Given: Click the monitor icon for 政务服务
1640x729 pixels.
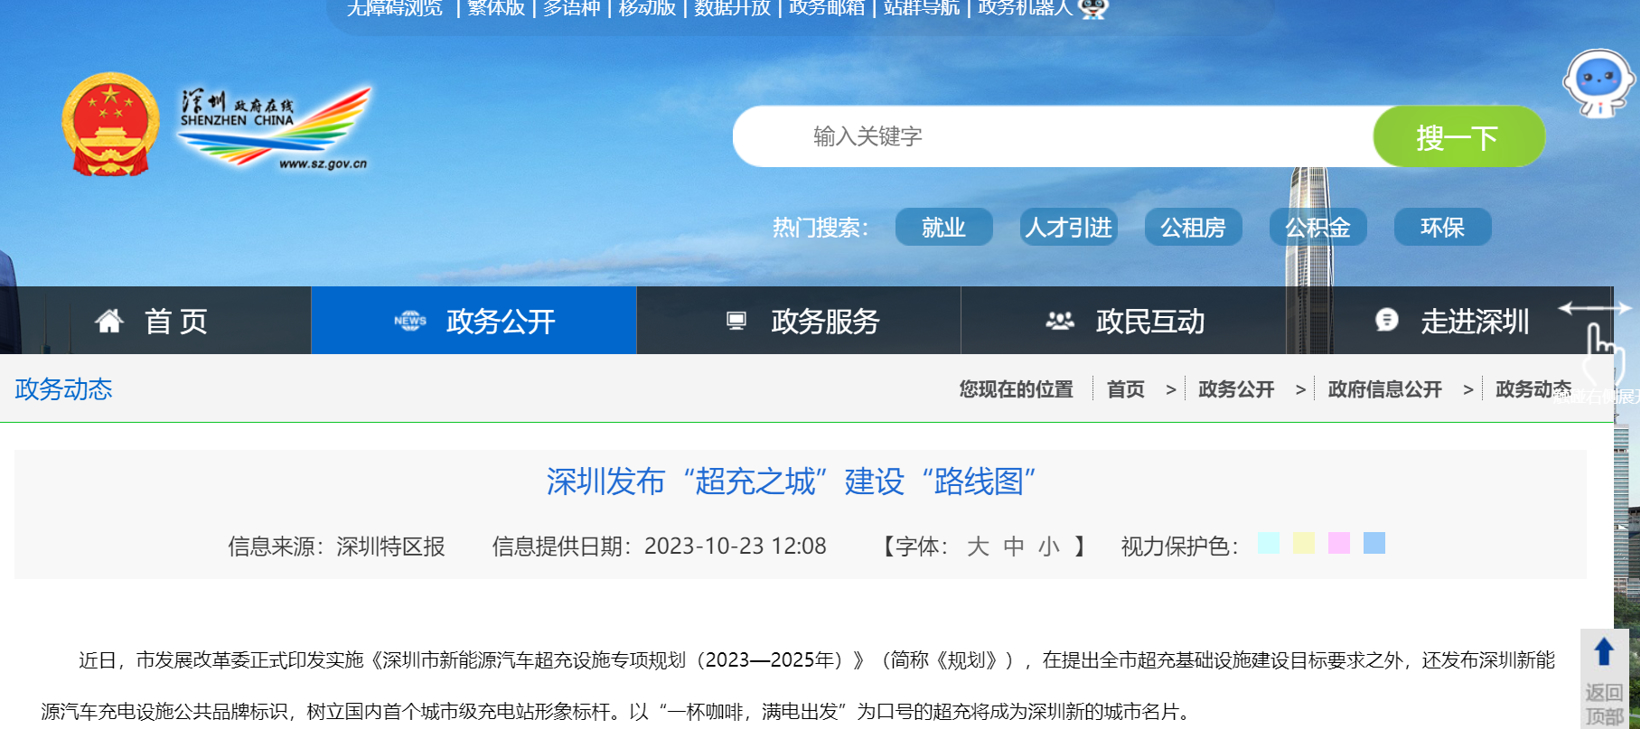Looking at the screenshot, I should 736,321.
